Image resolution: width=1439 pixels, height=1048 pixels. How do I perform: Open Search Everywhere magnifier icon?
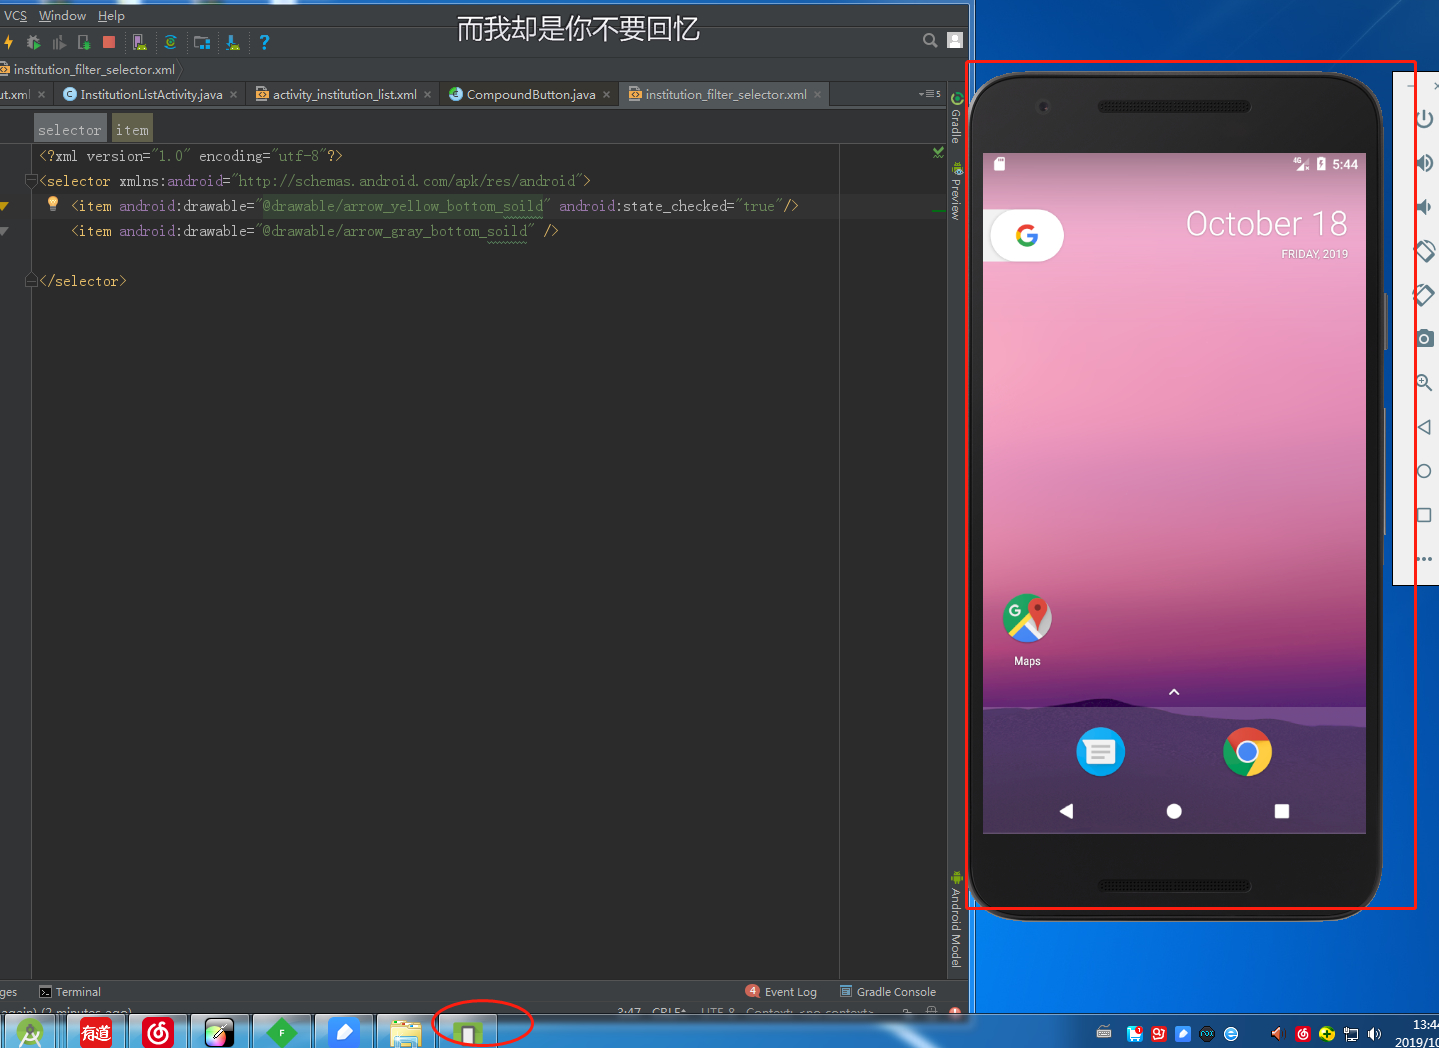[930, 40]
